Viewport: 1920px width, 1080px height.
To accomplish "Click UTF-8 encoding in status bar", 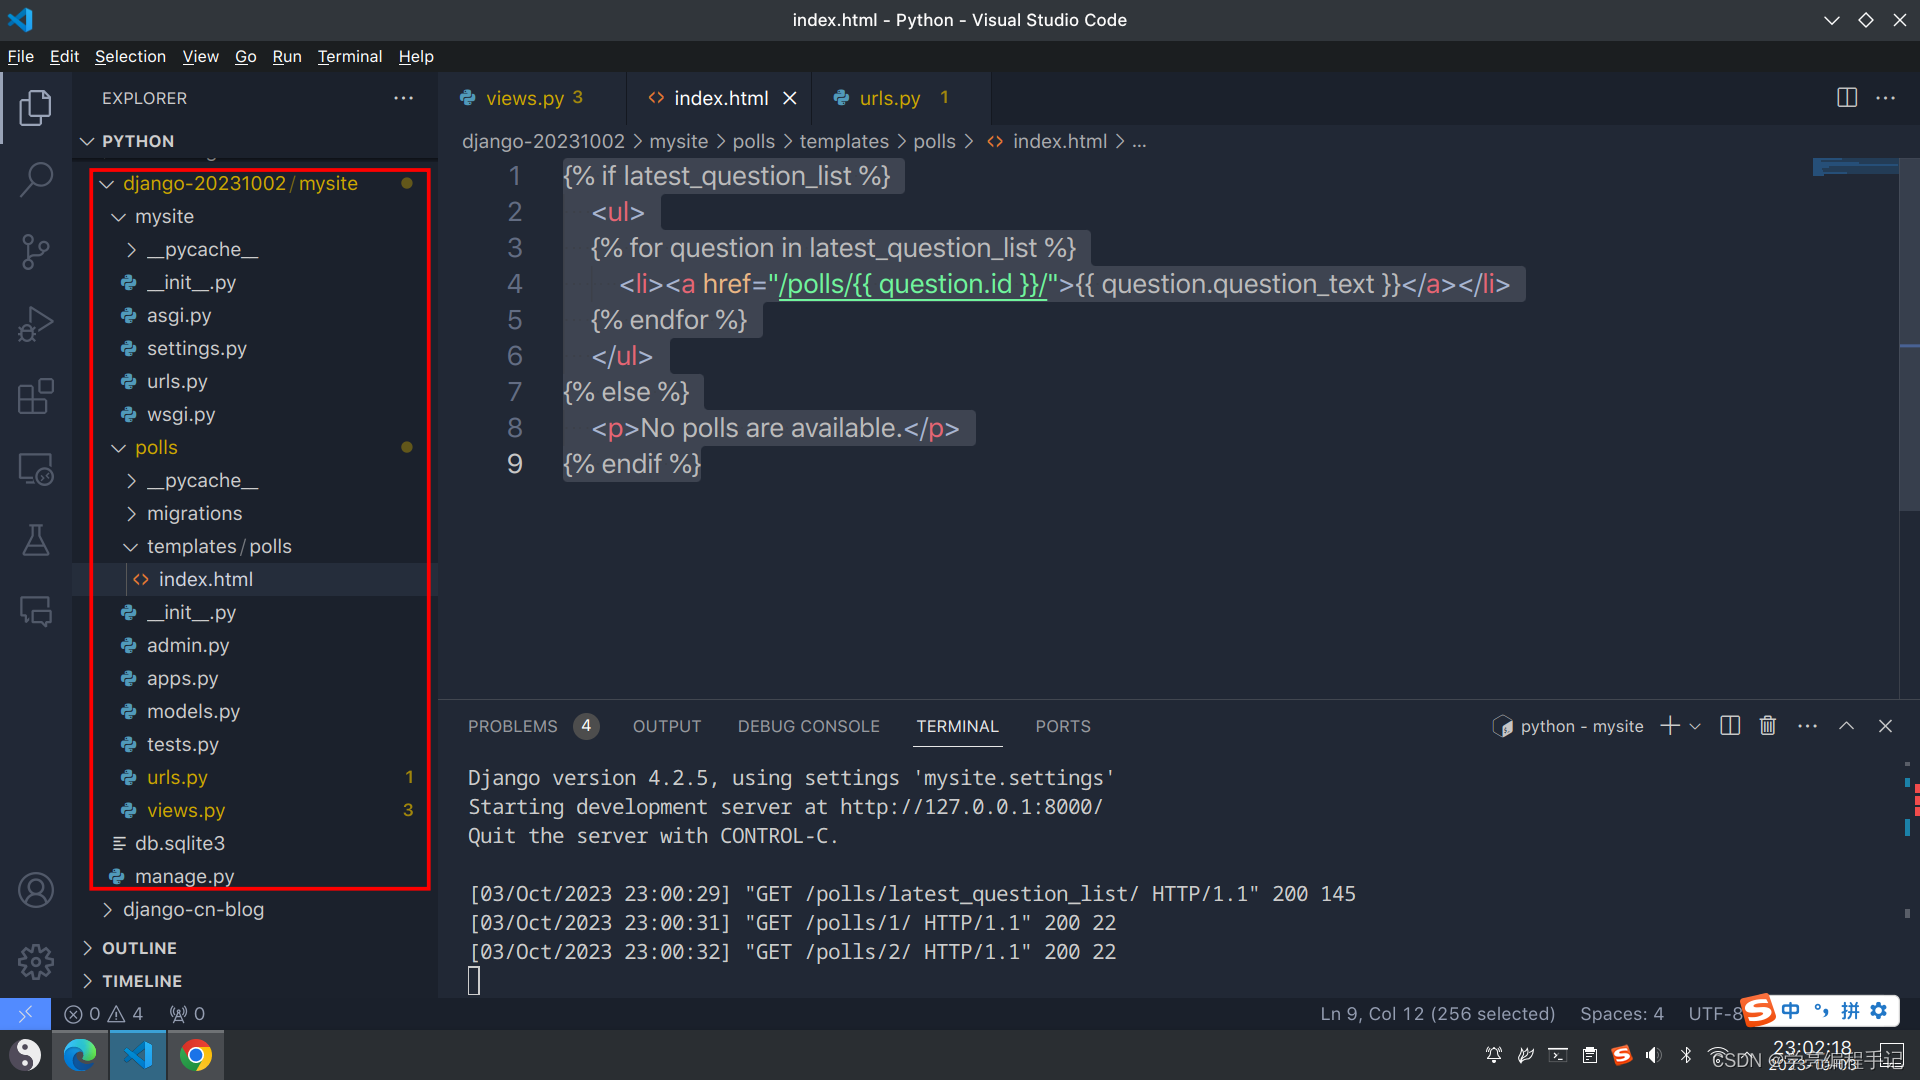I will tap(1712, 1013).
